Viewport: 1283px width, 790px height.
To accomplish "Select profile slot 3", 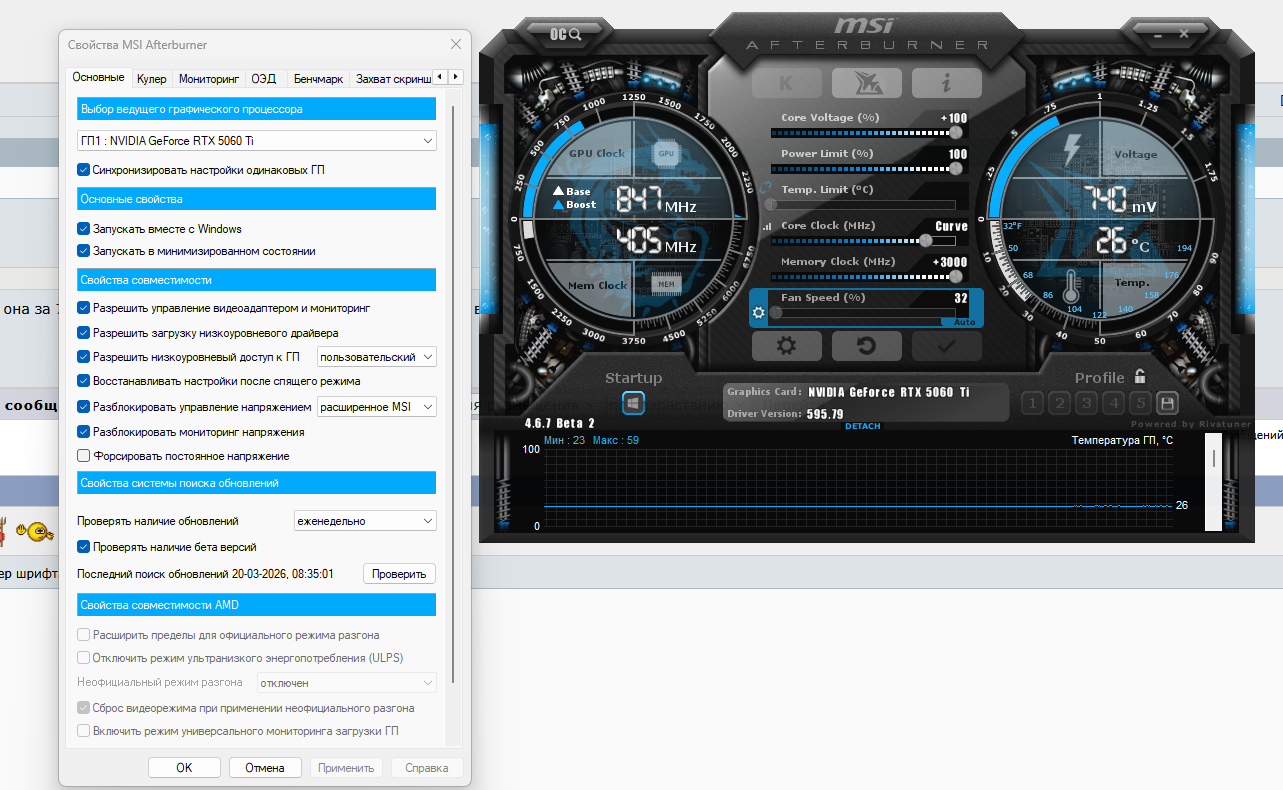I will point(1086,403).
